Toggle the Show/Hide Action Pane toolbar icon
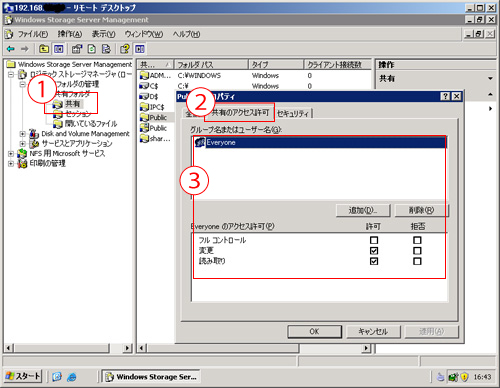This screenshot has height=388, width=500. coord(140,49)
